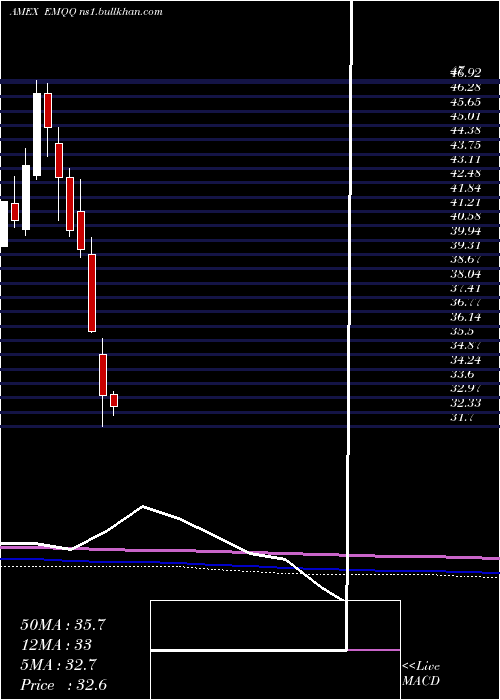Viewport: 500px width, 700px height.
Task: Click the 45.65 price label
Action: 466,102
